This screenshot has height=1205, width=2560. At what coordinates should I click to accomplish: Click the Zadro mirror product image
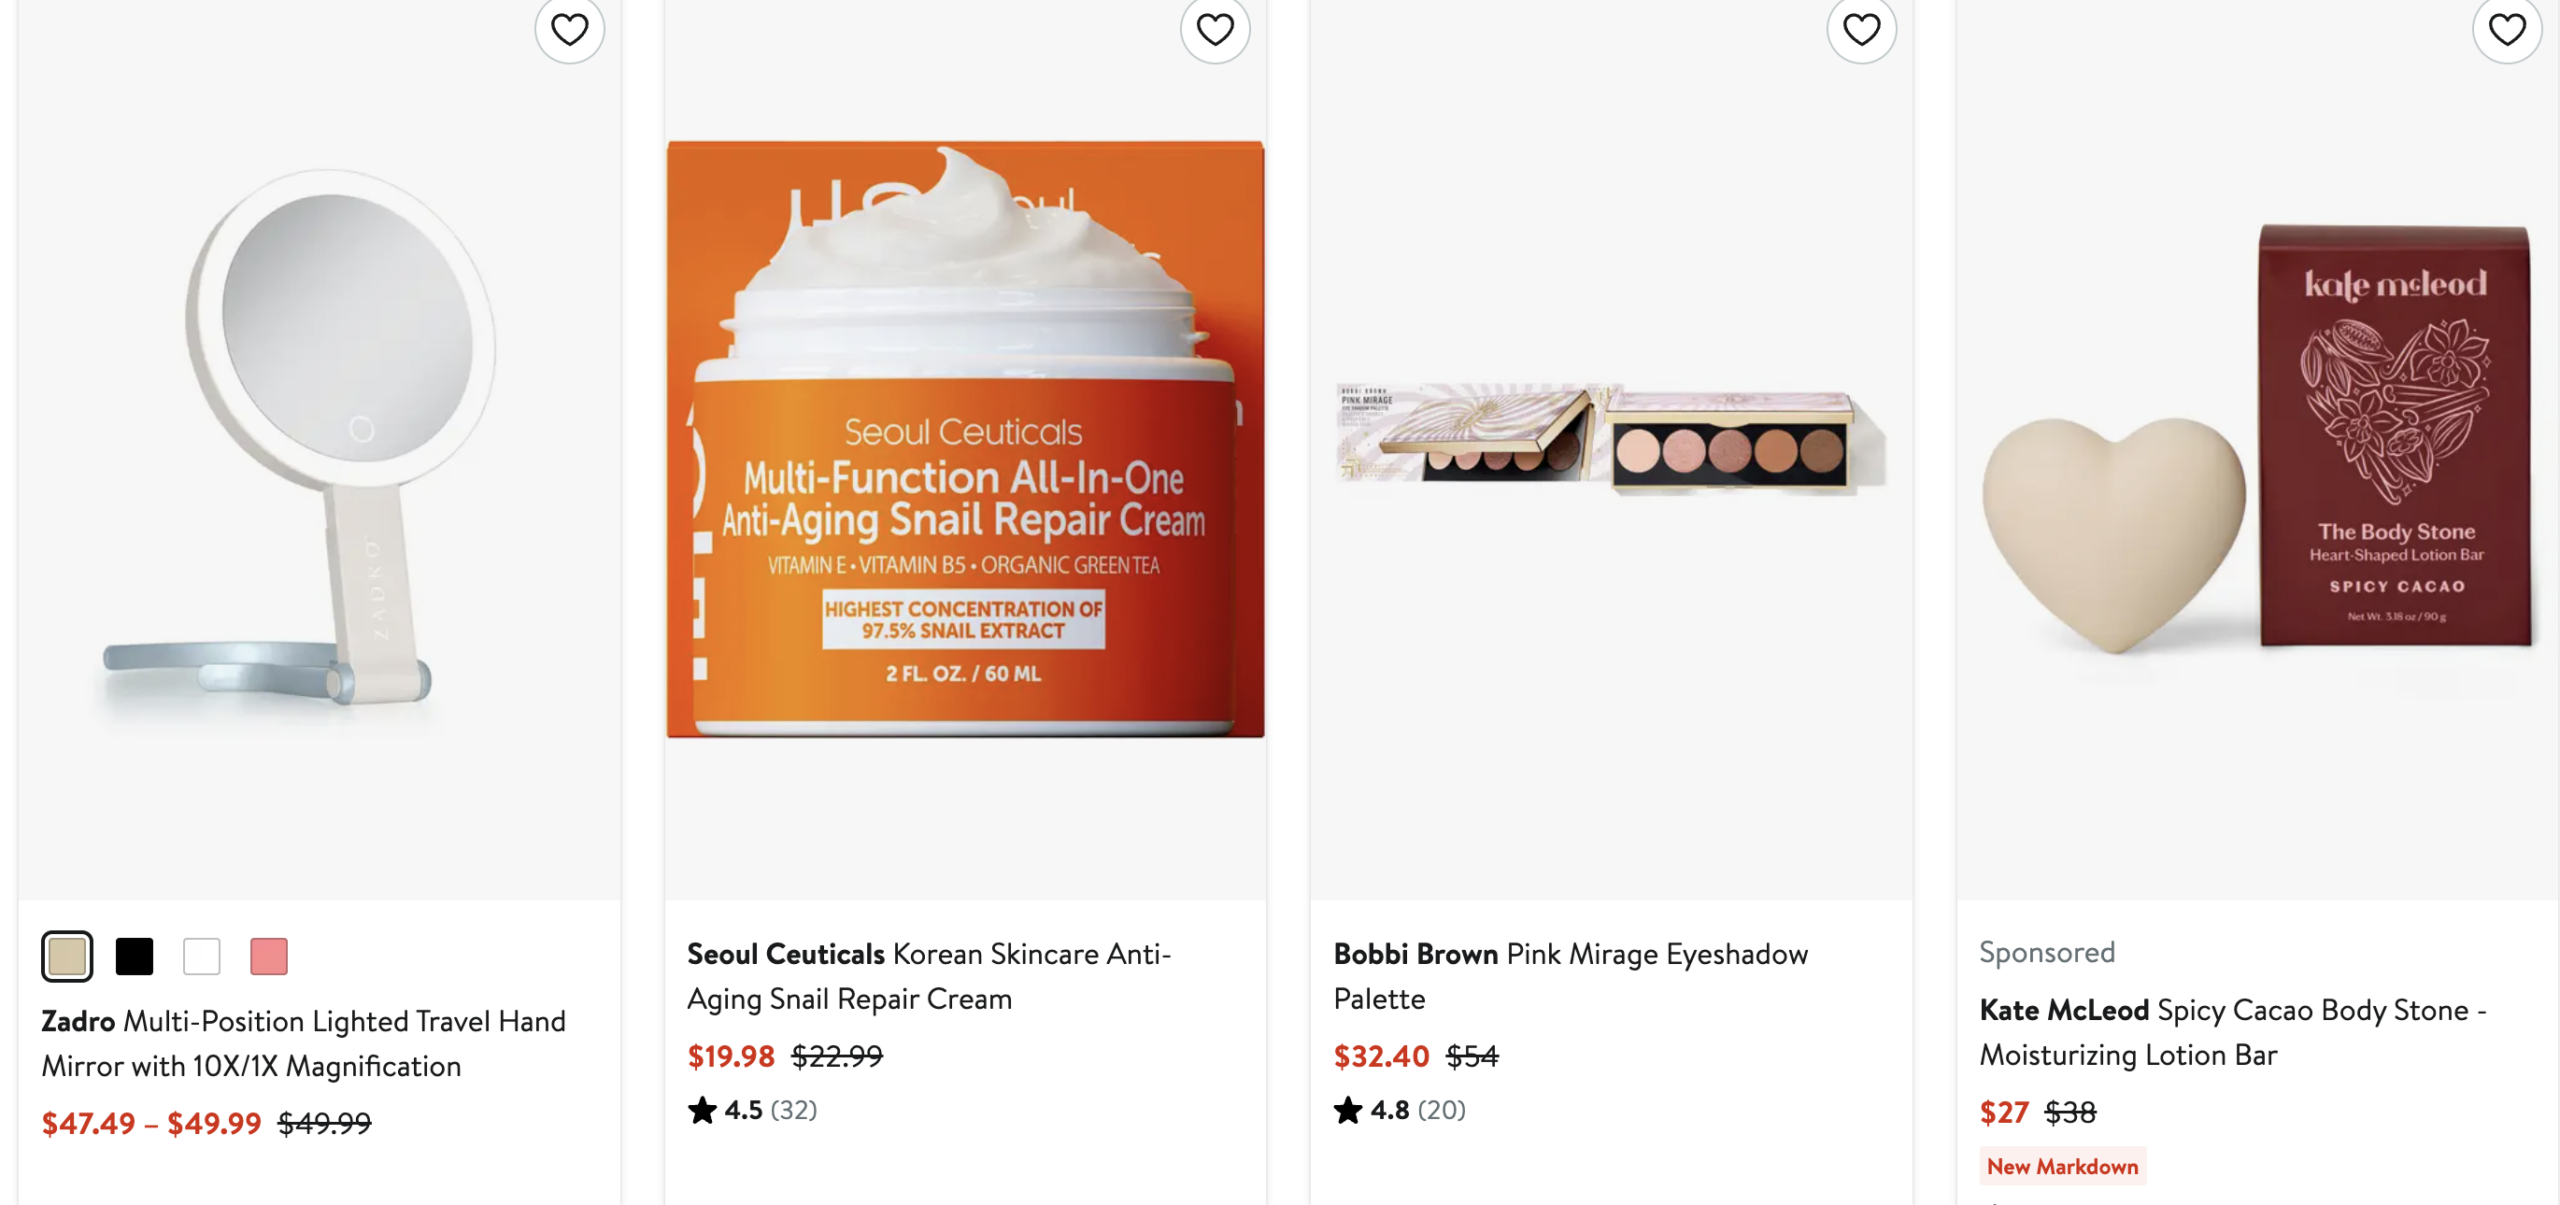click(319, 440)
